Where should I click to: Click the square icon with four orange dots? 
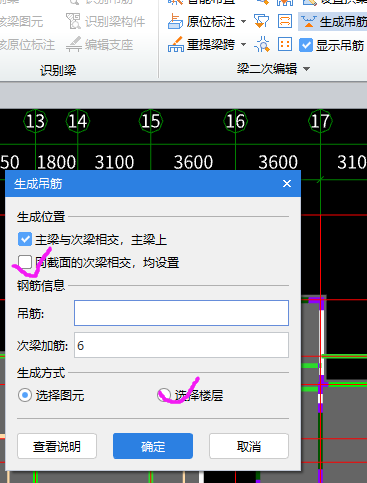(x=285, y=44)
